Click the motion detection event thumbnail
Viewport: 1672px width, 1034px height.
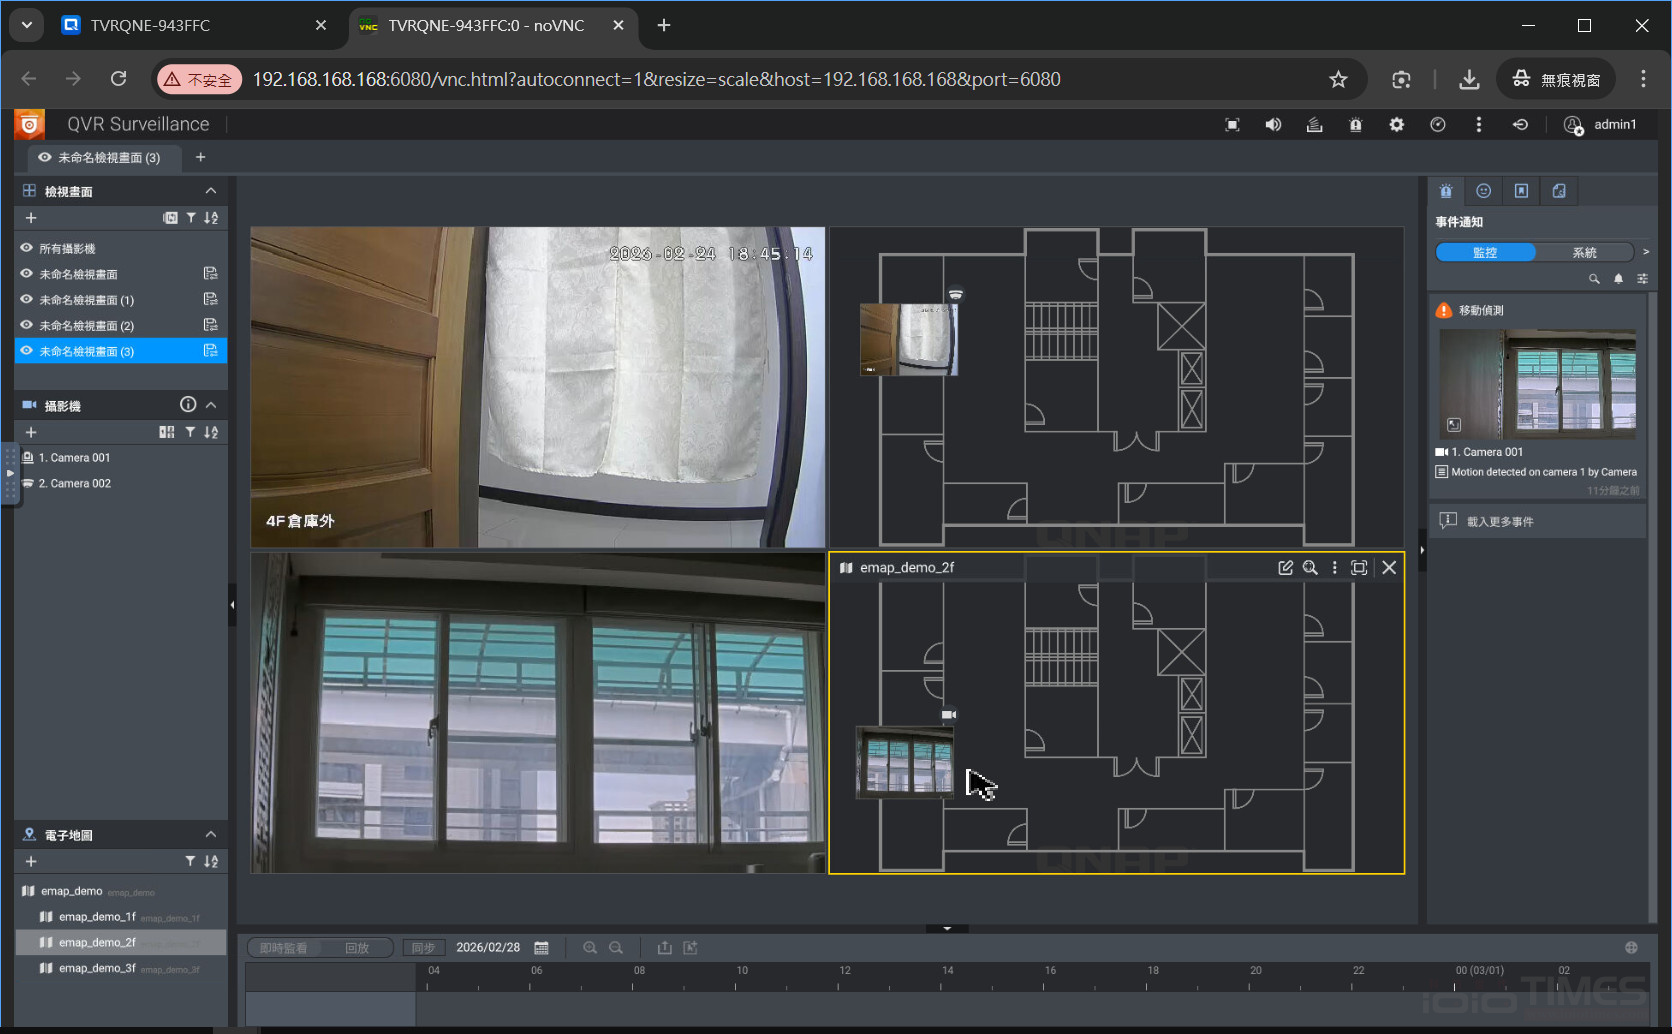coord(1537,384)
